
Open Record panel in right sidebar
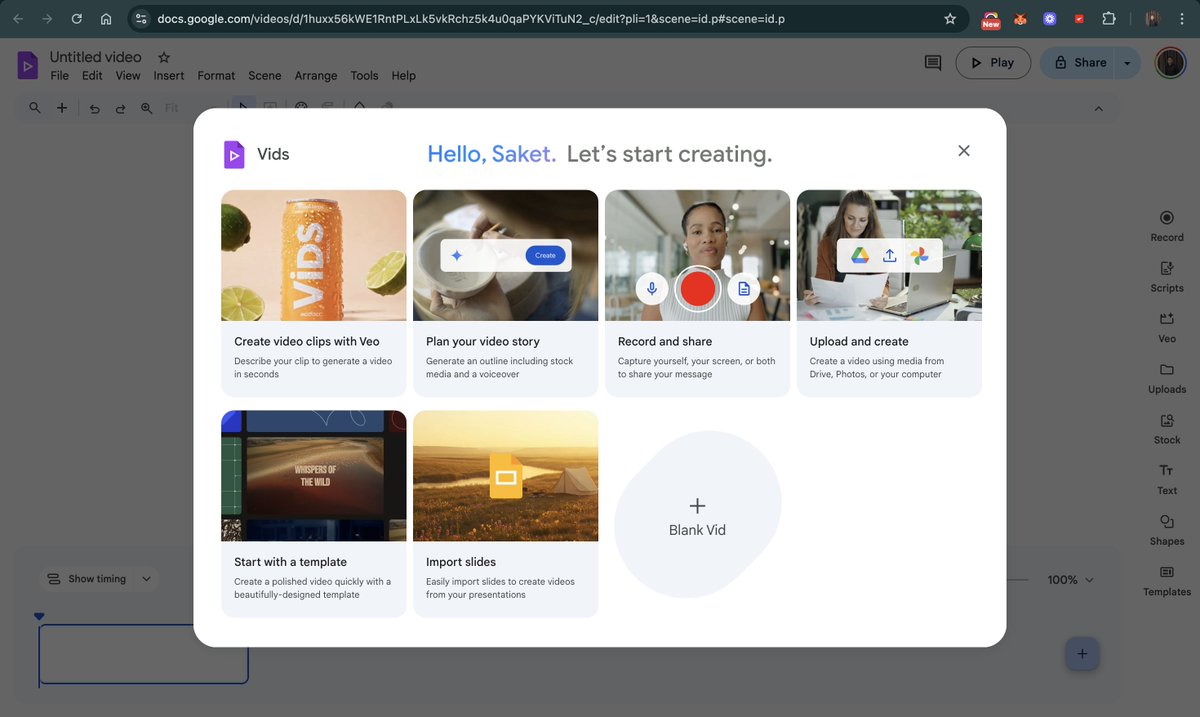click(x=1166, y=227)
